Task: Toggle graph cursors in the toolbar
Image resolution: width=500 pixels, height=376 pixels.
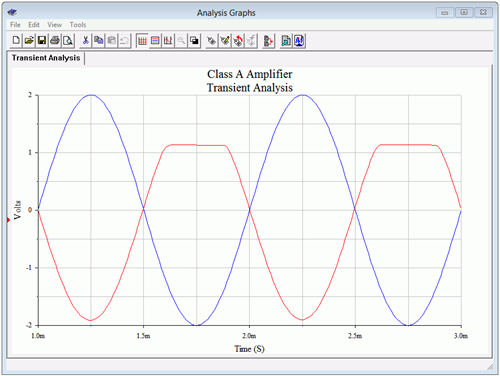Action: [168, 41]
